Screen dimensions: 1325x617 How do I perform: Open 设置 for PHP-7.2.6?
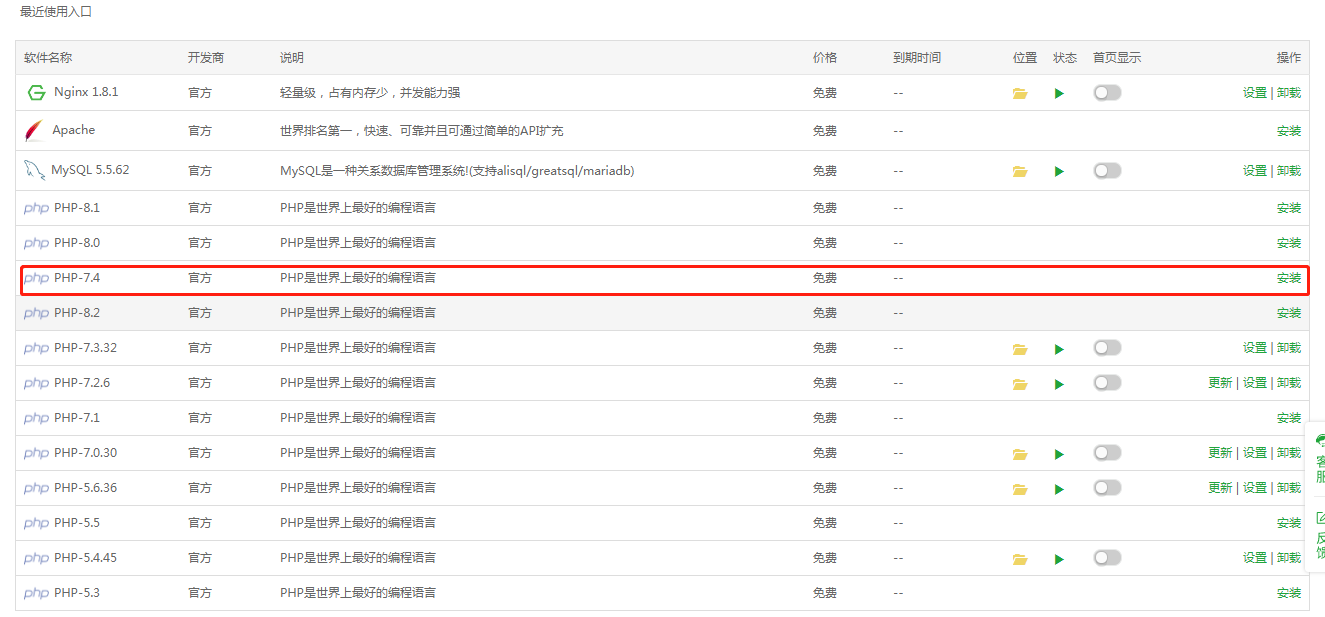1255,383
